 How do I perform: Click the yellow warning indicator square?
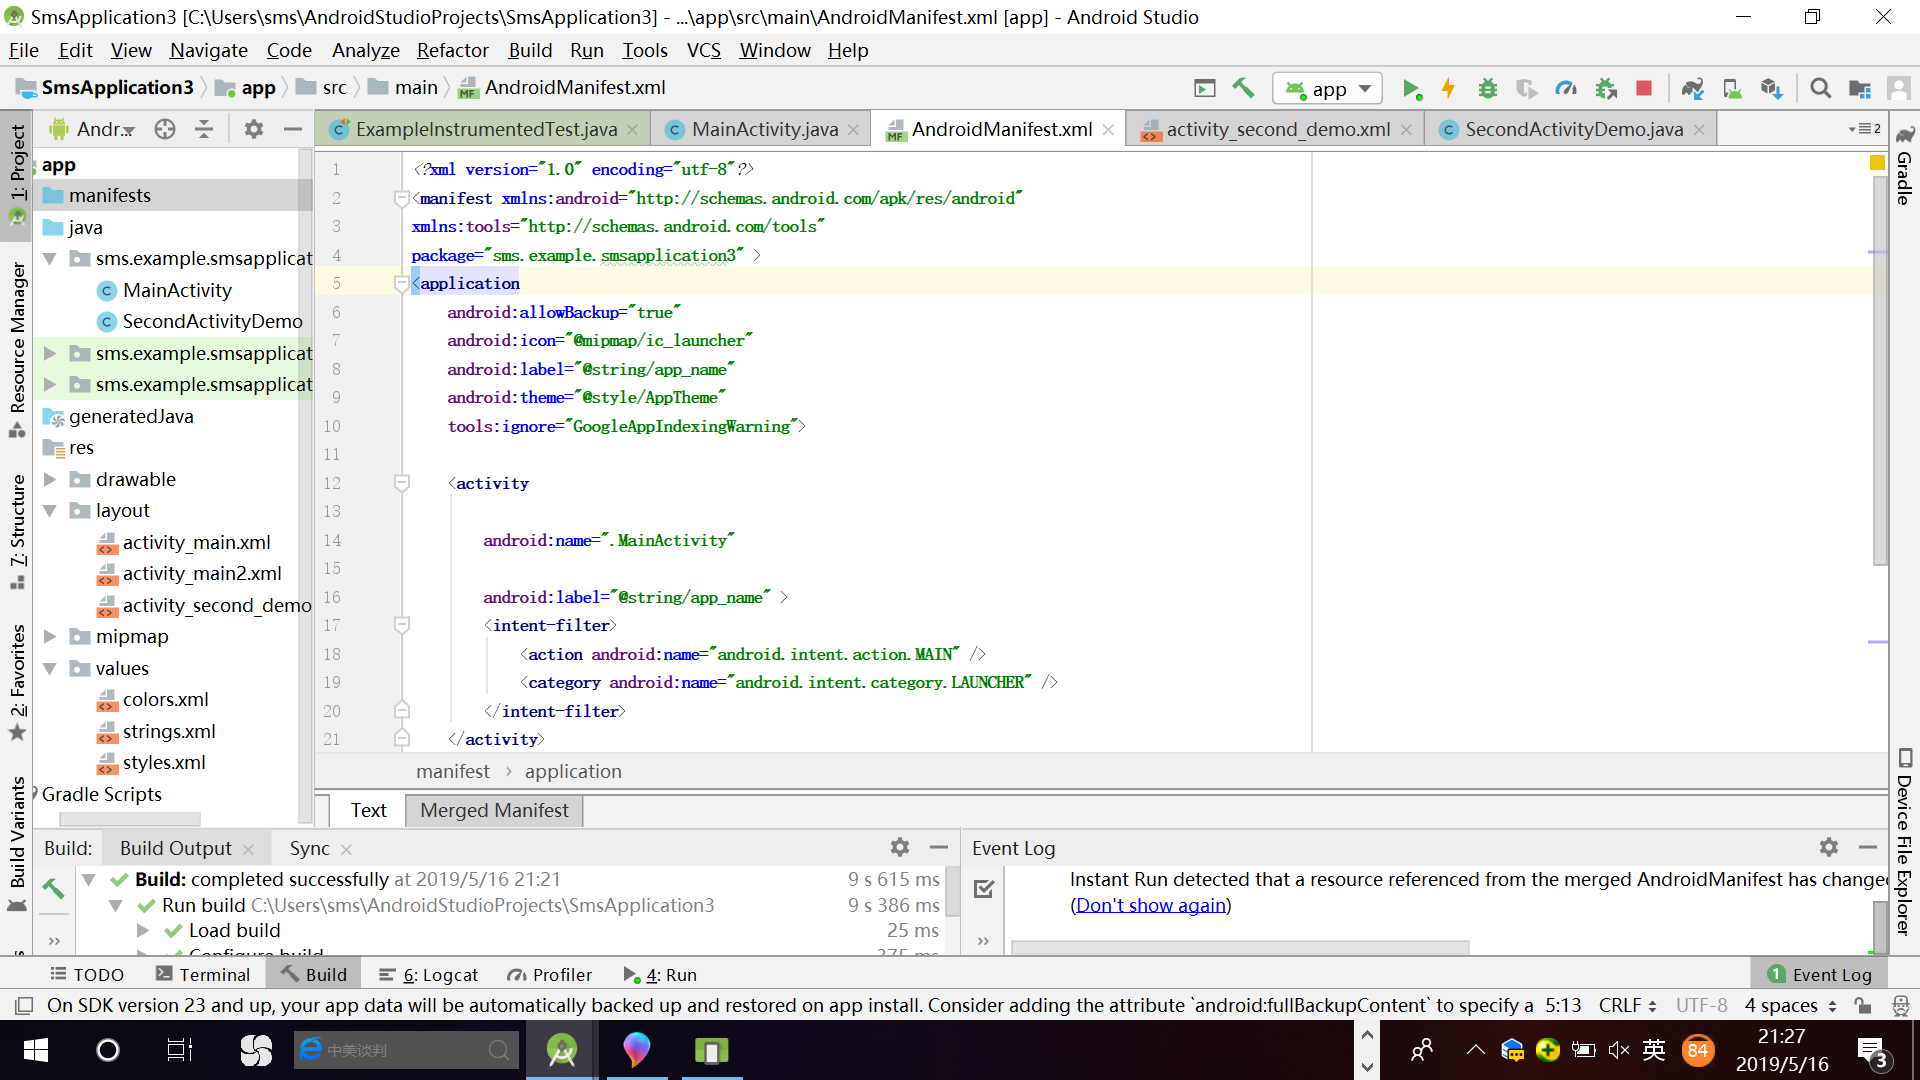click(1877, 163)
